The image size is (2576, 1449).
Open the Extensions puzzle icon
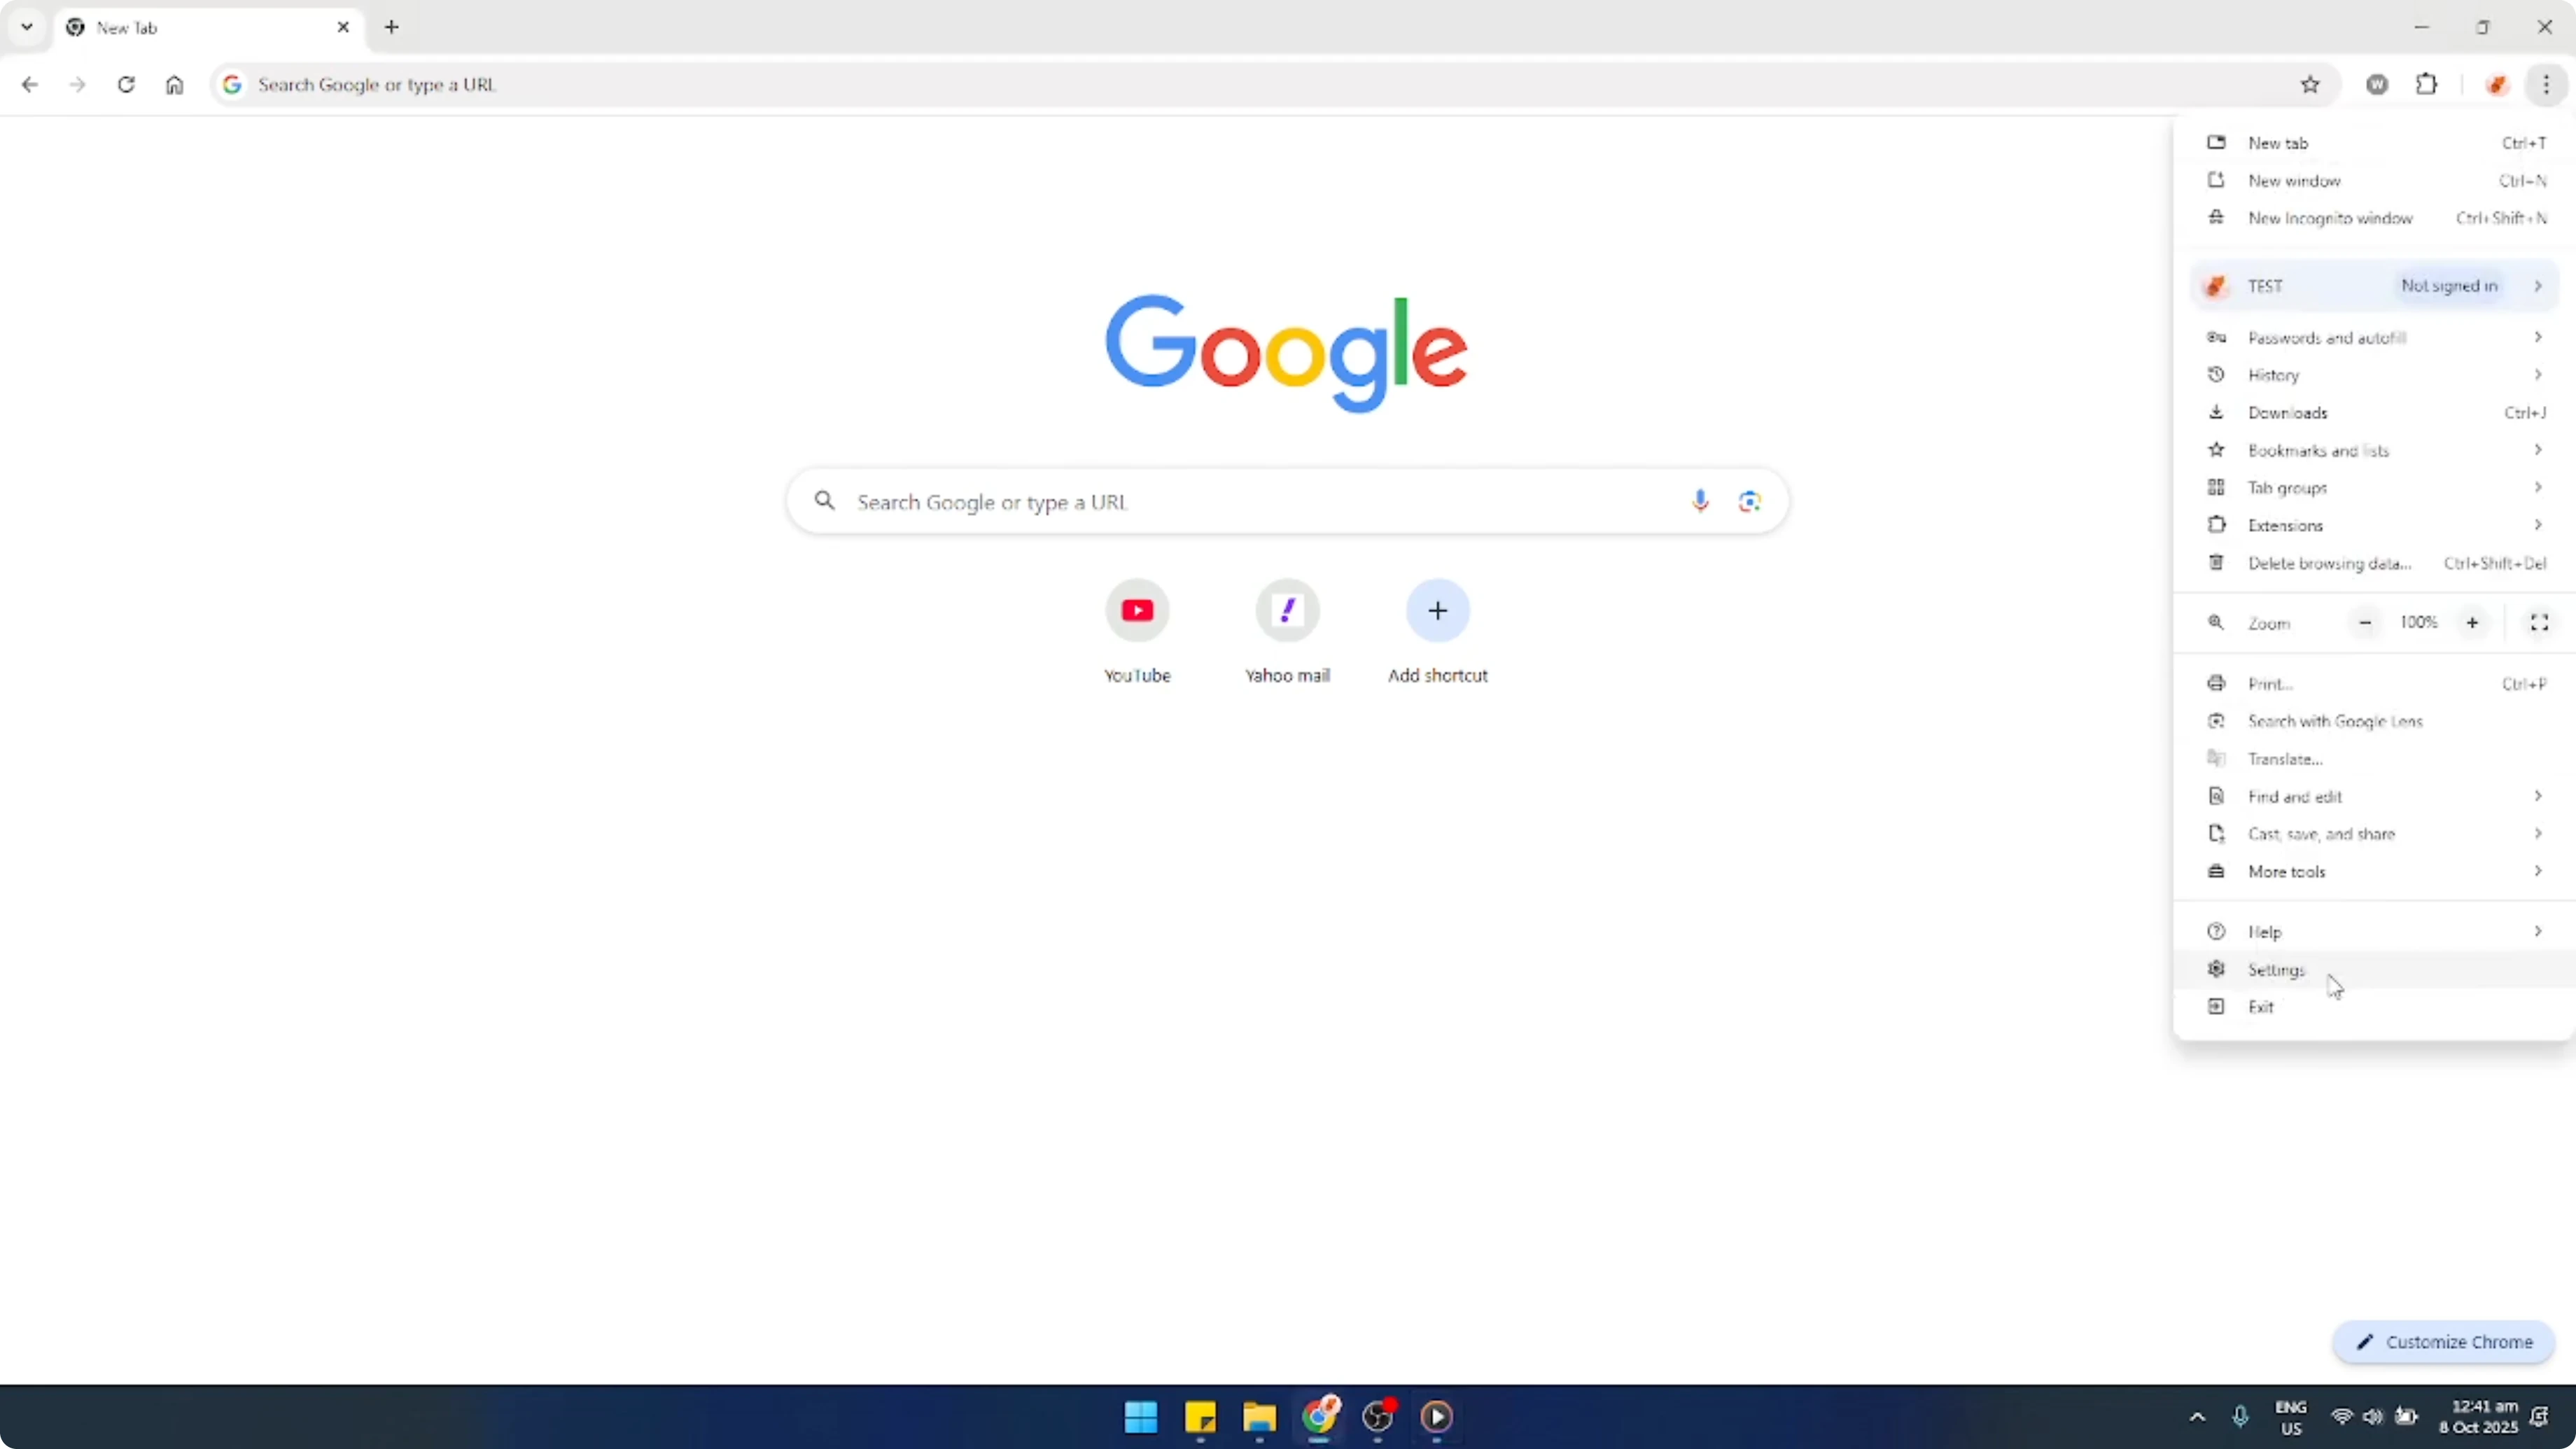click(2428, 84)
